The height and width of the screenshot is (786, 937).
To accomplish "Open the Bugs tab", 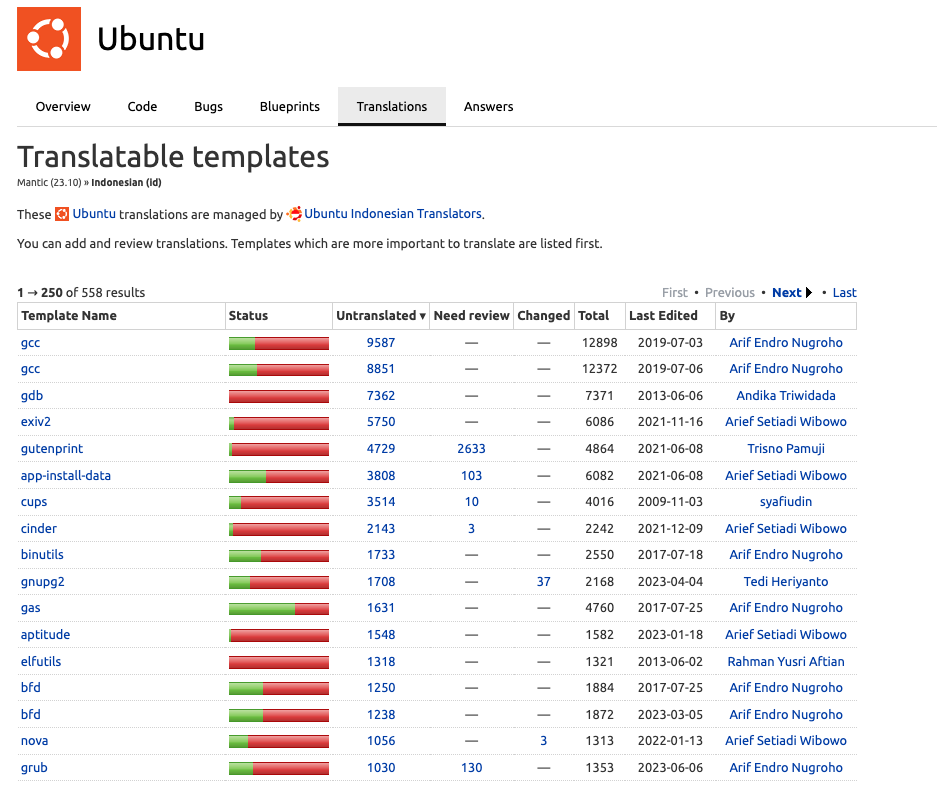I will point(209,106).
